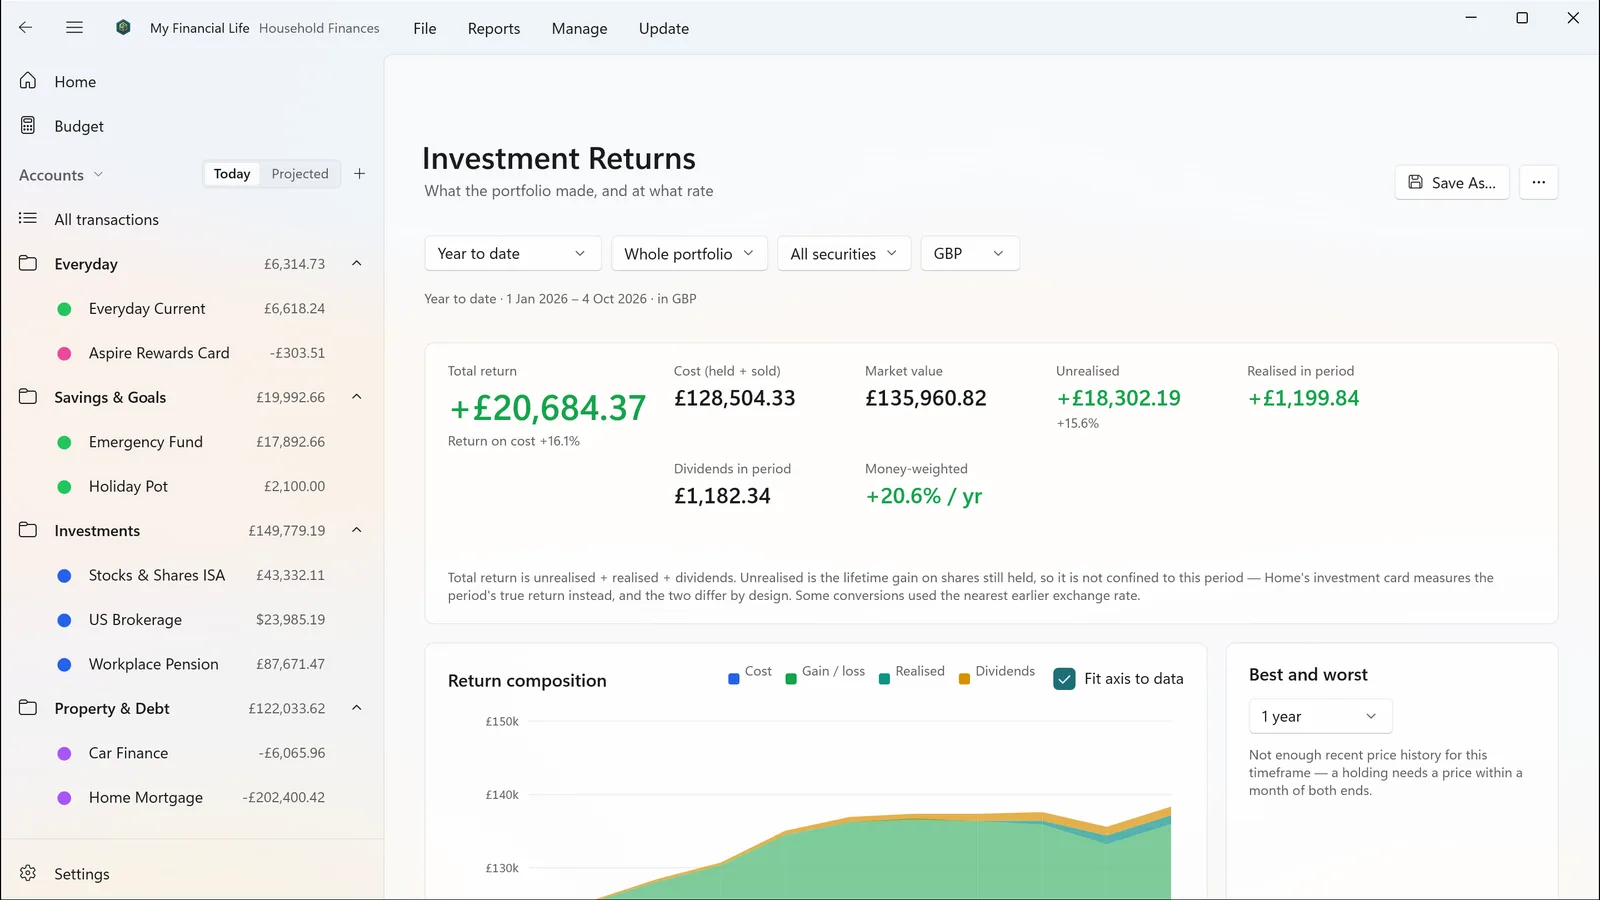
Task: Open Budget via the calculator icon
Action: click(28, 126)
